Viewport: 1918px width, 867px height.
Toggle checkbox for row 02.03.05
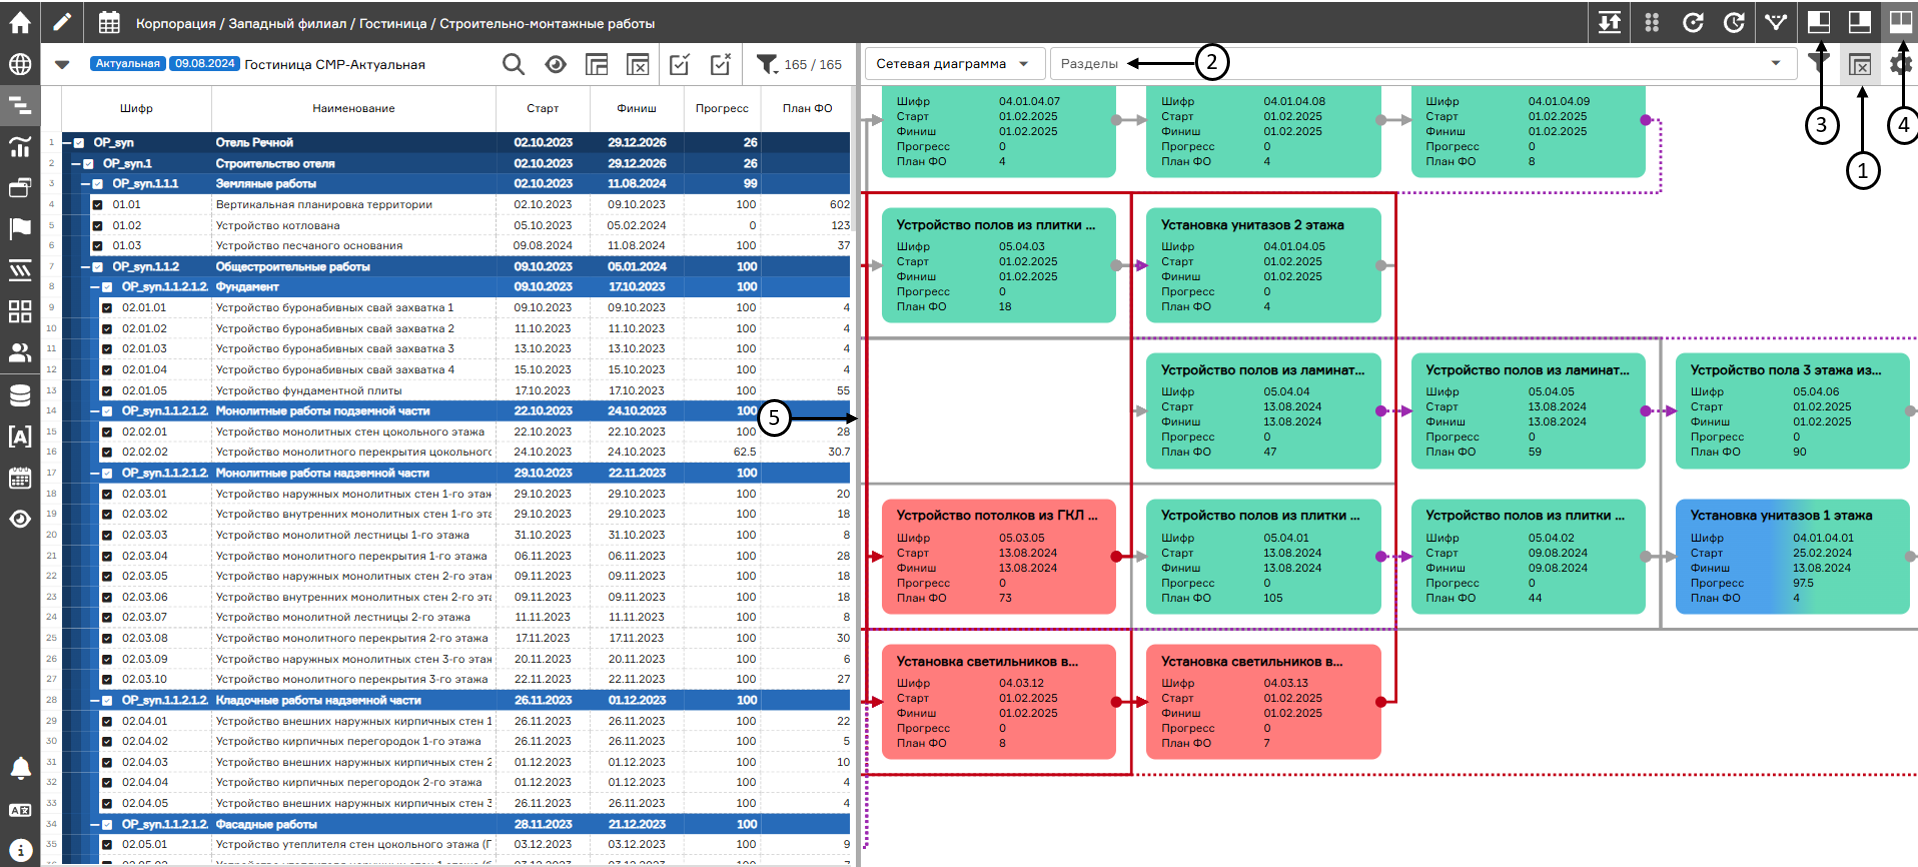[x=107, y=576]
